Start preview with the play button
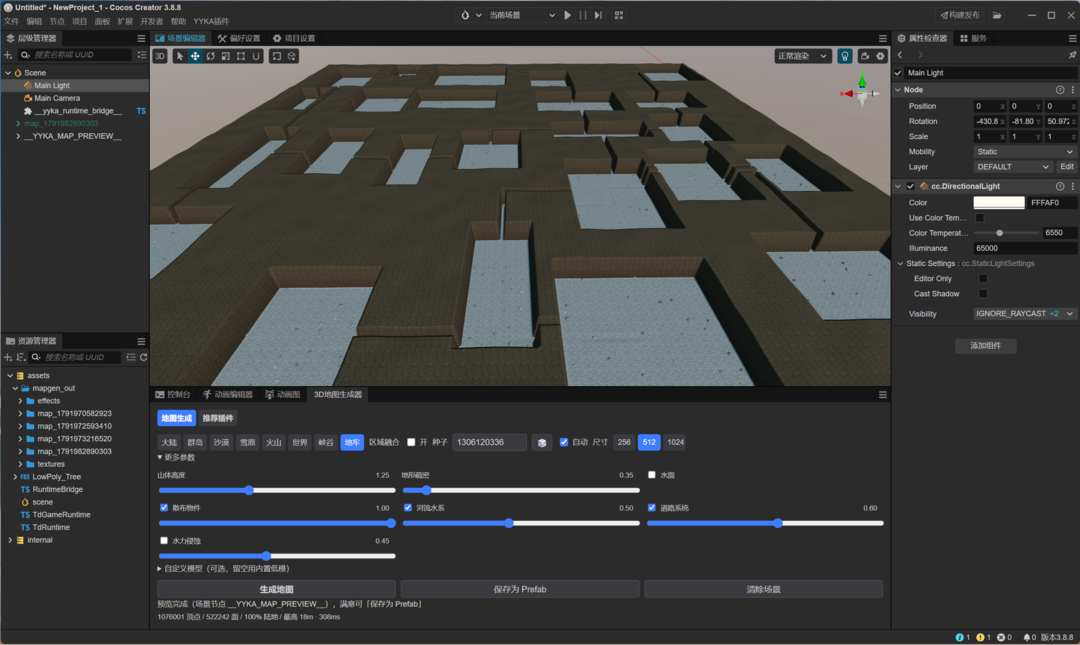This screenshot has width=1080, height=645. (568, 15)
